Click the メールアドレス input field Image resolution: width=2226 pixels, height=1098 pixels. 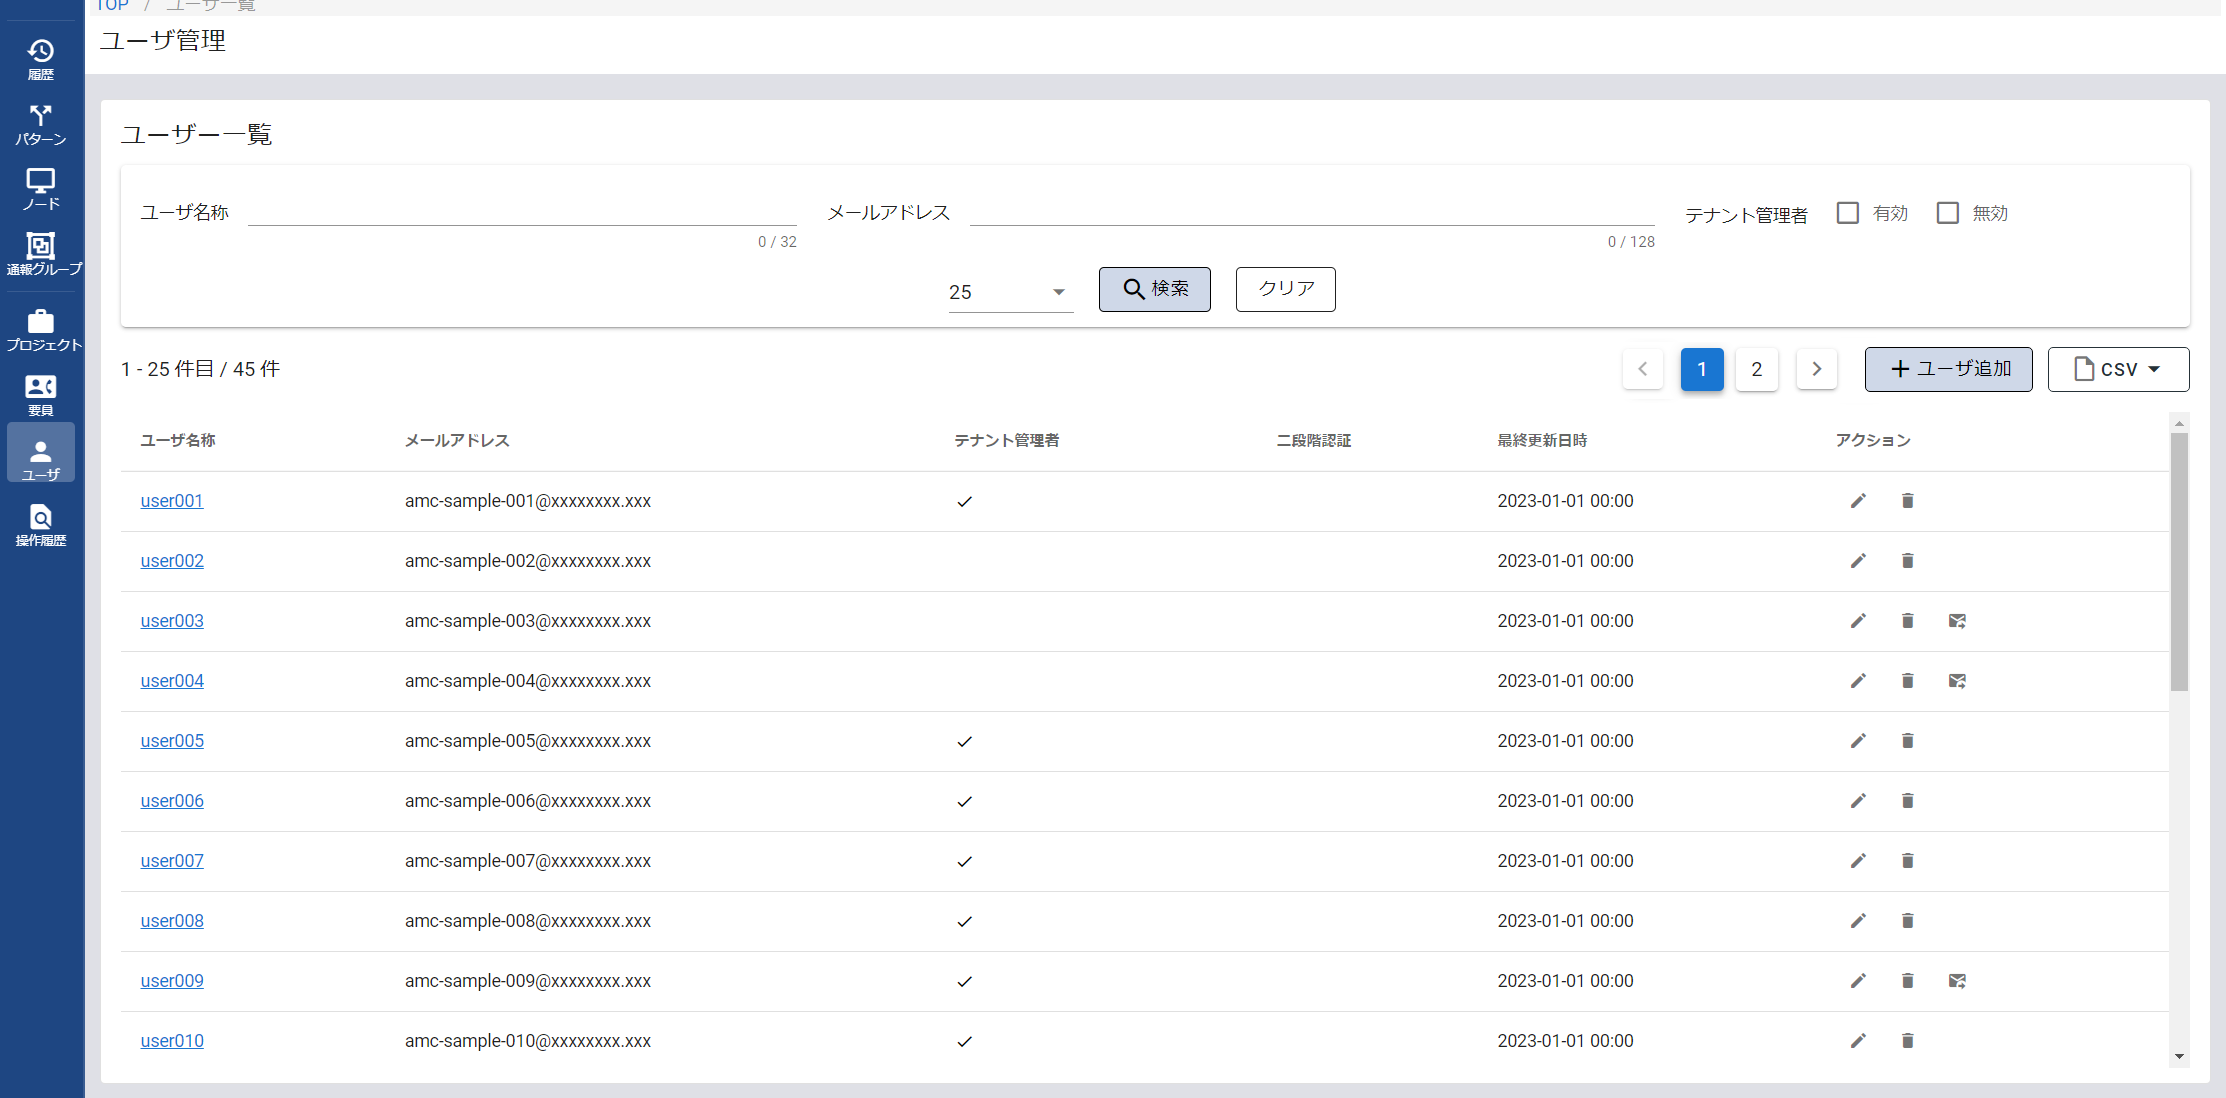point(1311,211)
